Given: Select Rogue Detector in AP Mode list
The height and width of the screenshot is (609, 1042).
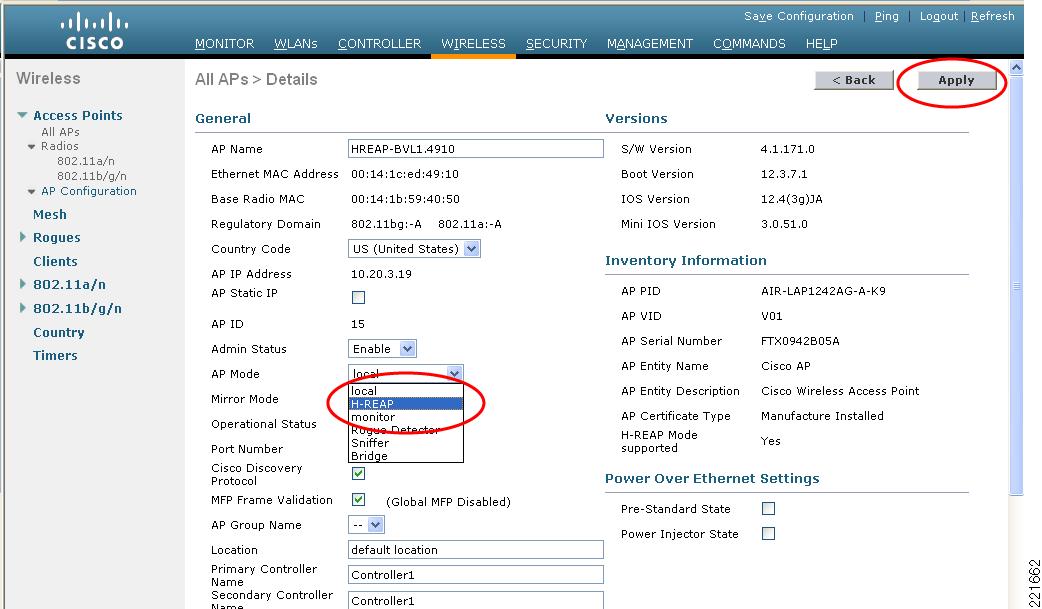Looking at the screenshot, I should (x=405, y=429).
